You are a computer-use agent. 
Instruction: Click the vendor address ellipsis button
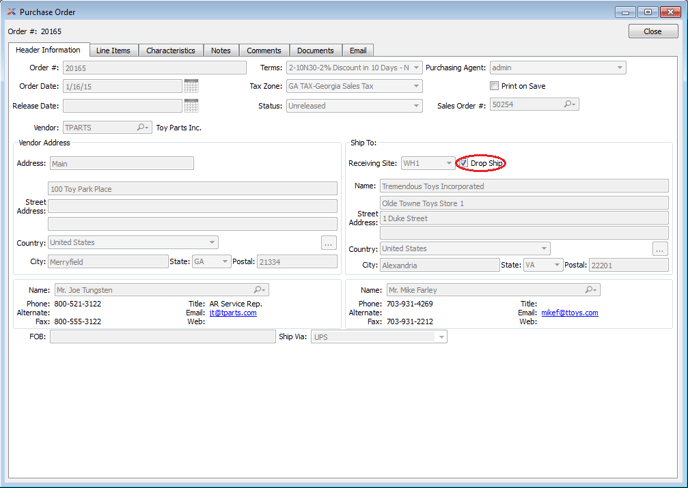tap(328, 243)
